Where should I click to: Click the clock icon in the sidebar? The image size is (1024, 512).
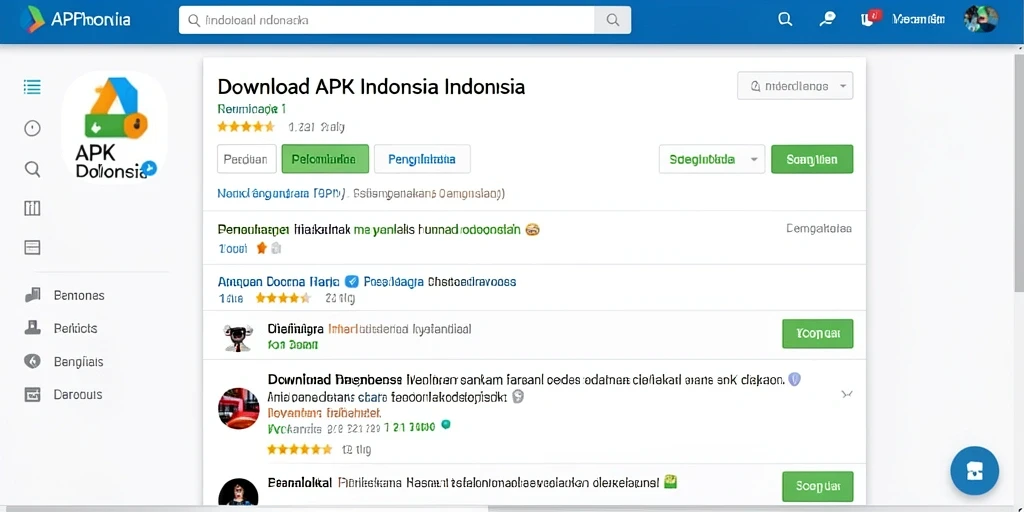click(x=32, y=128)
